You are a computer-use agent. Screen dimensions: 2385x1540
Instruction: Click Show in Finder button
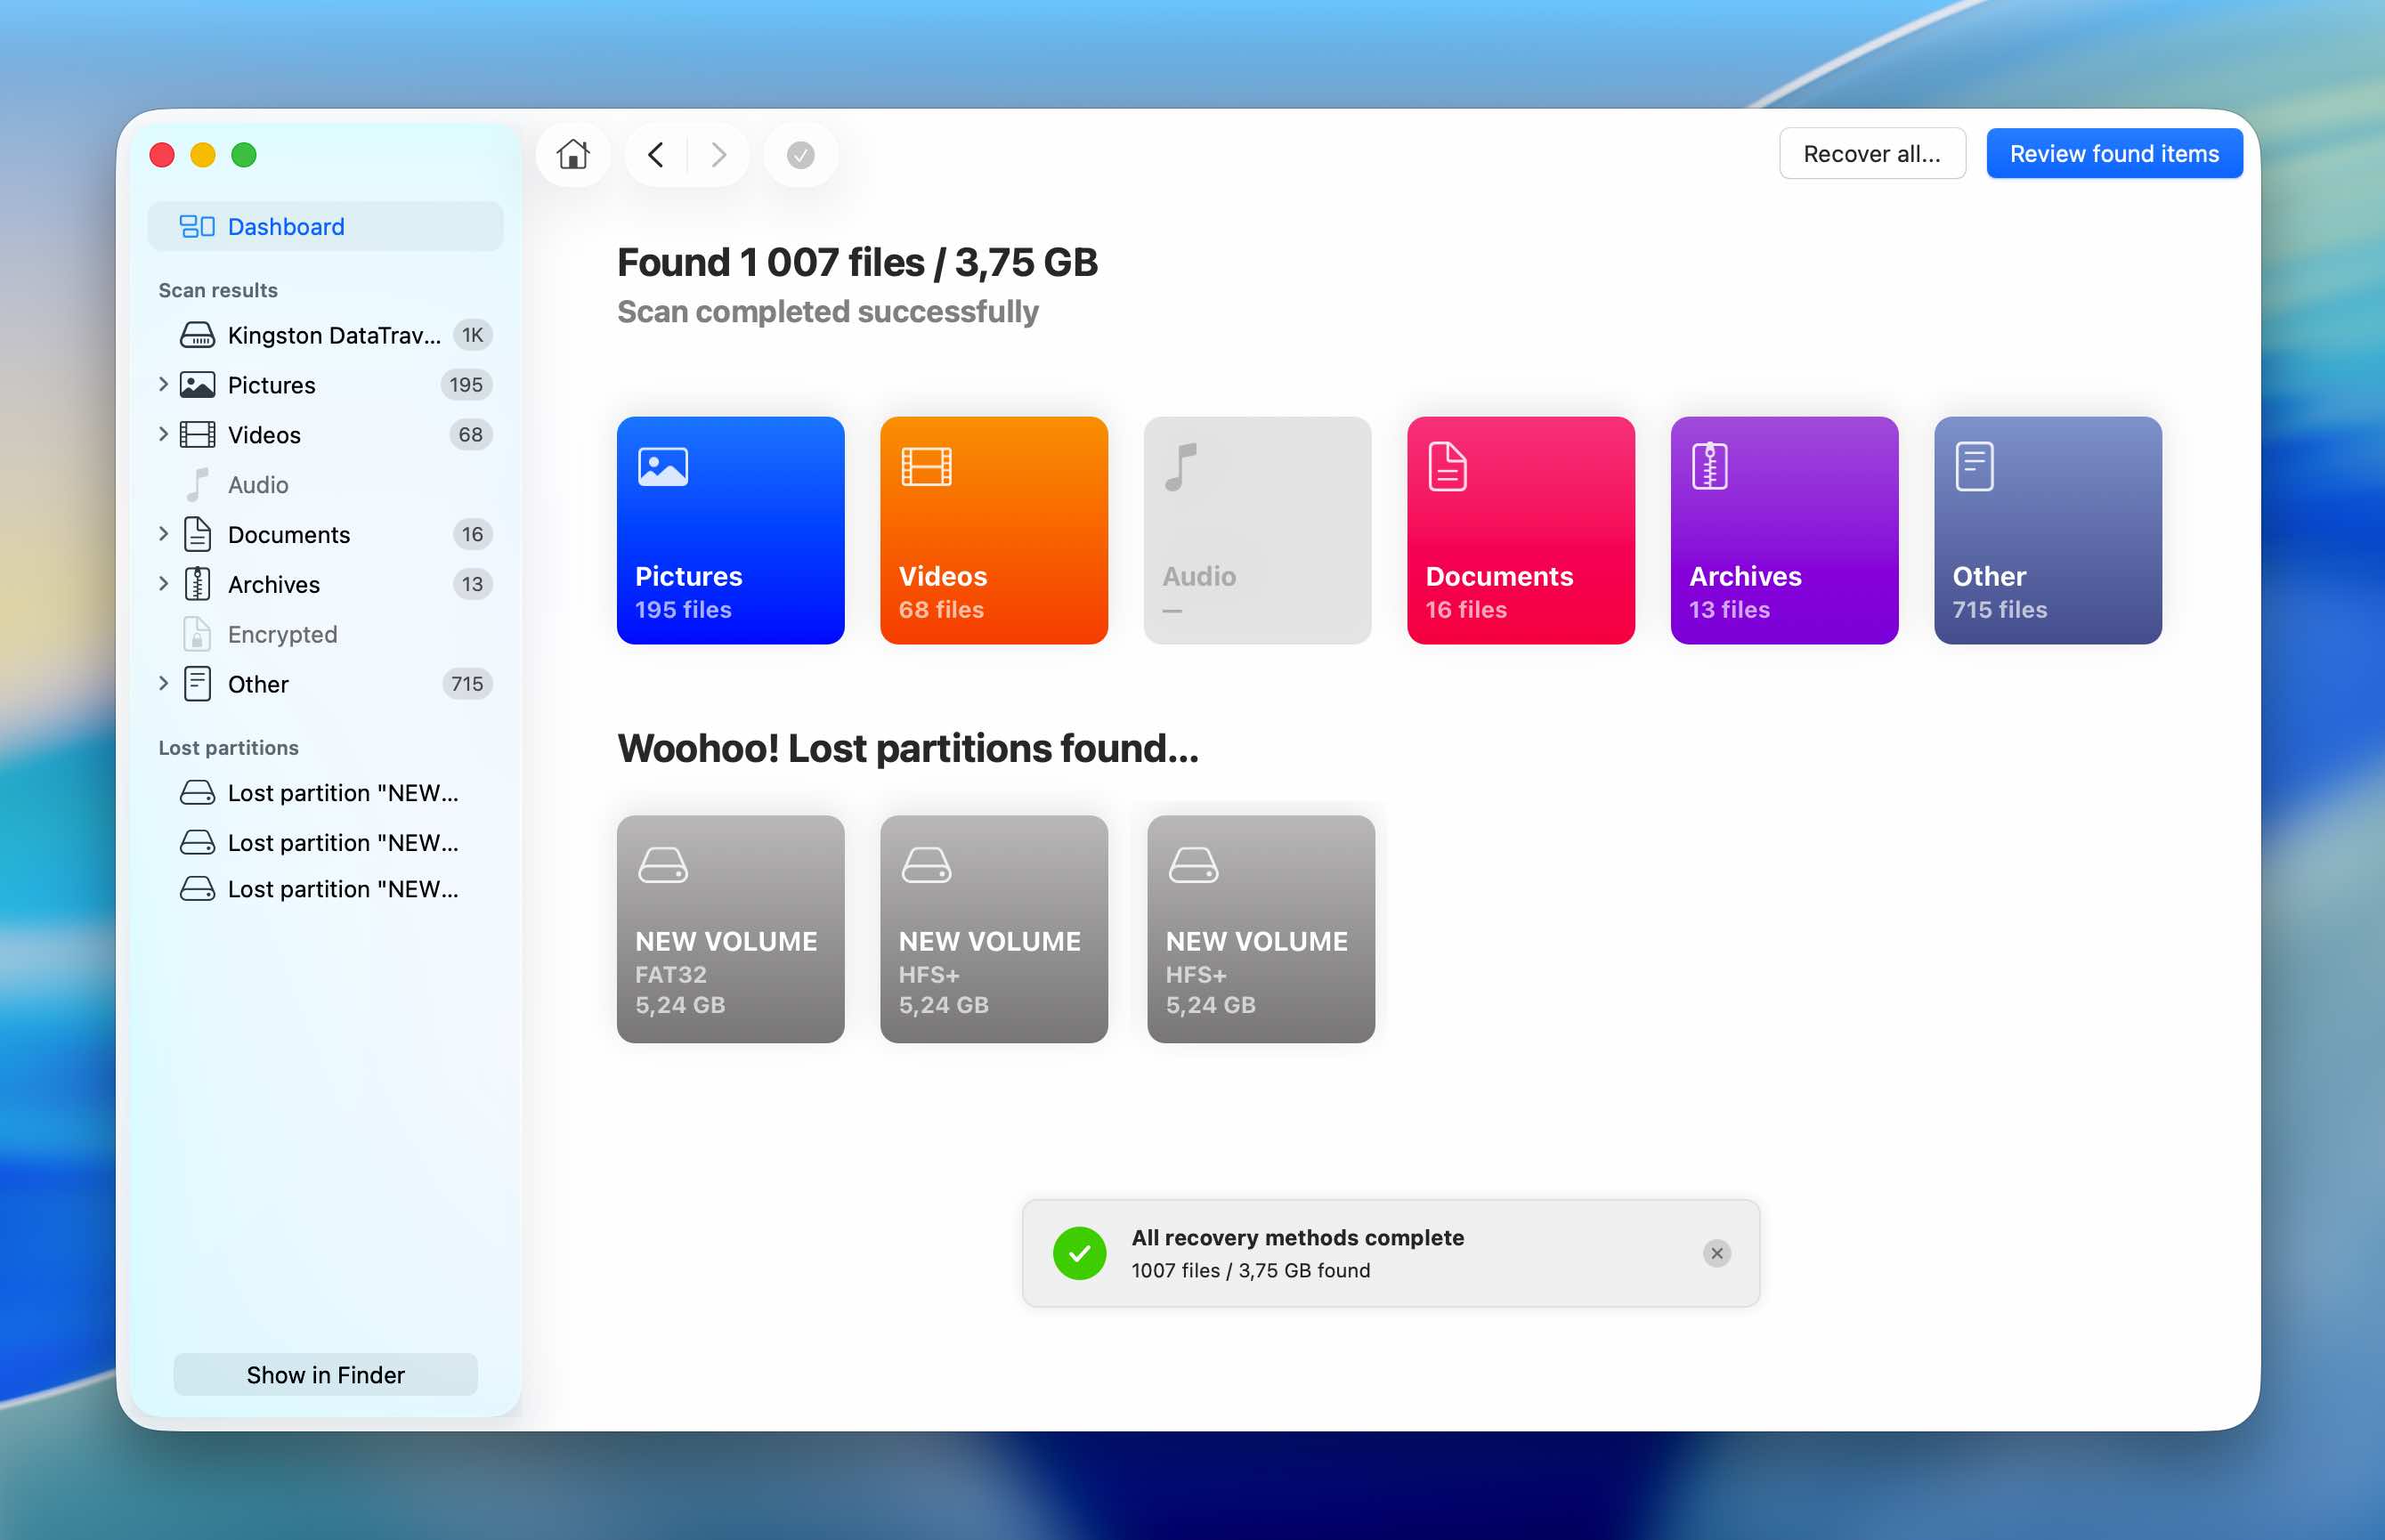click(325, 1374)
